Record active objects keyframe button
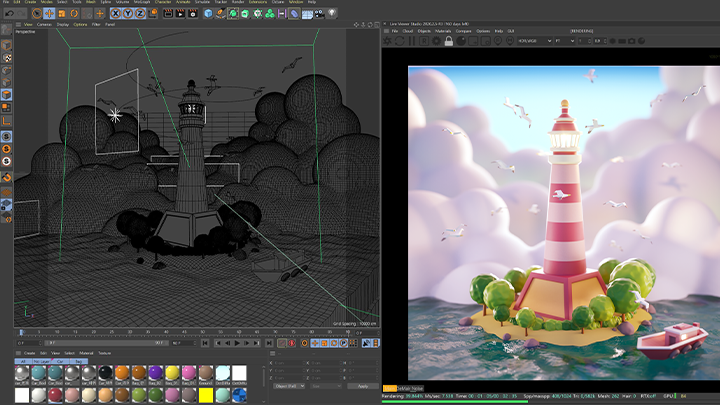The image size is (720, 405). pyautogui.click(x=282, y=343)
